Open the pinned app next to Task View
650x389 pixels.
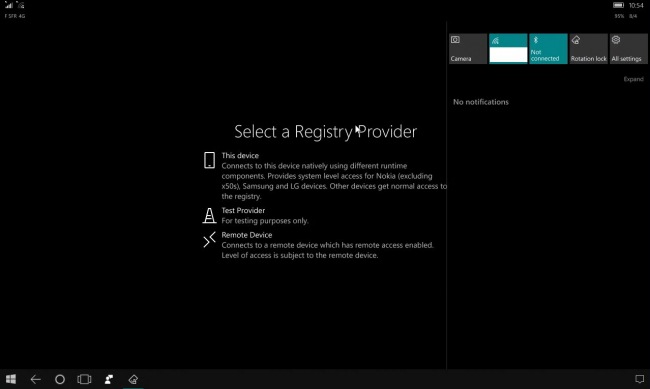click(x=109, y=379)
